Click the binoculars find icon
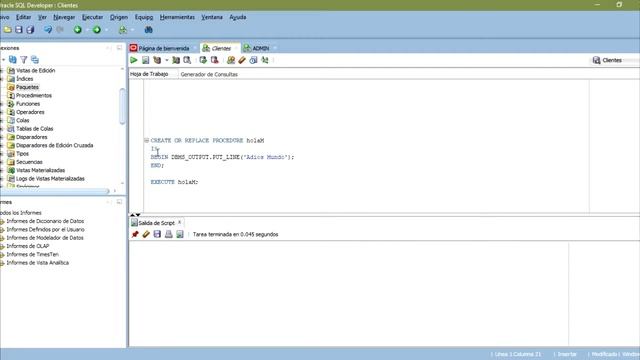Image resolution: width=640 pixels, height=360 pixels. pyautogui.click(x=149, y=30)
